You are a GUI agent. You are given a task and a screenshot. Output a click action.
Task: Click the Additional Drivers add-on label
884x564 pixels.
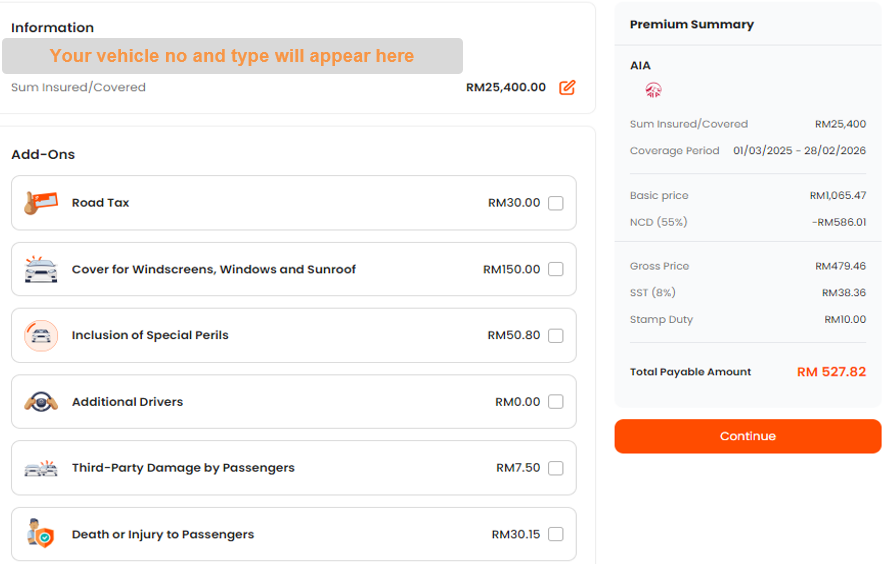pos(127,402)
